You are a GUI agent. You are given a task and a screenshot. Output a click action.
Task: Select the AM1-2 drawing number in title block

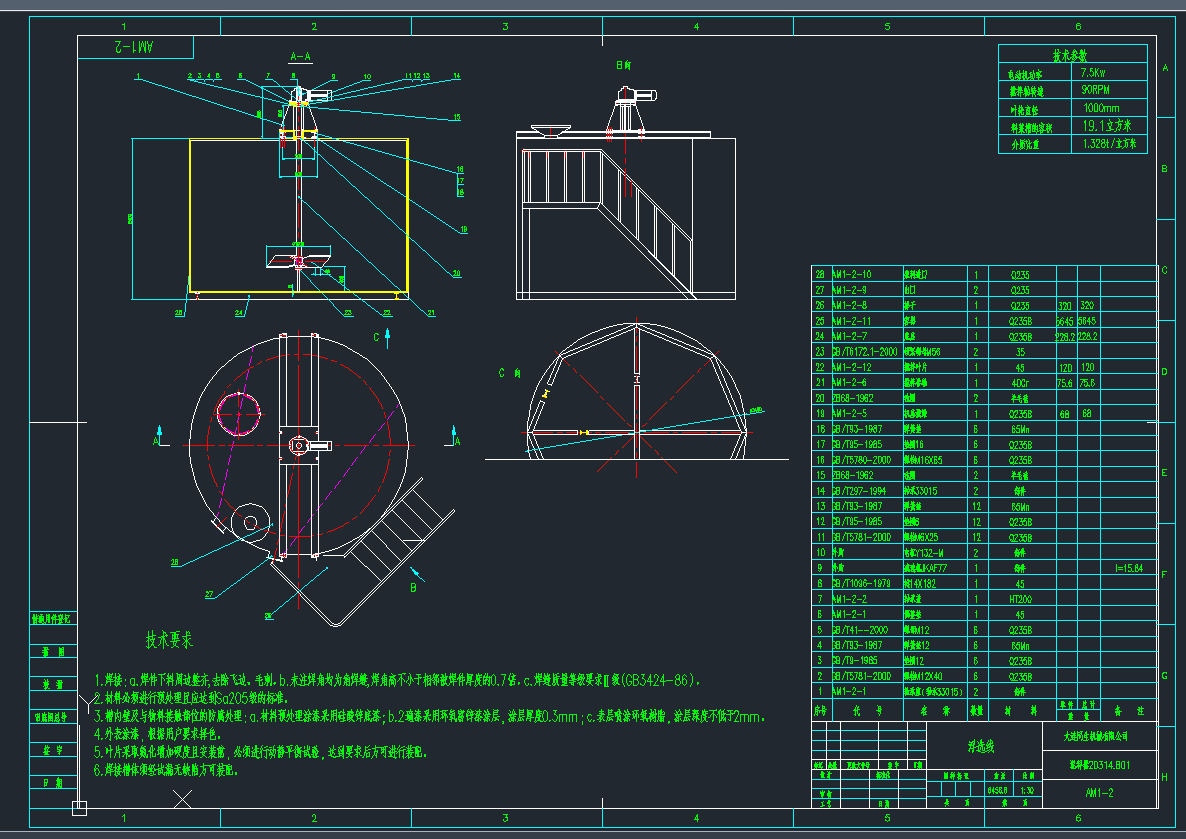point(1099,793)
